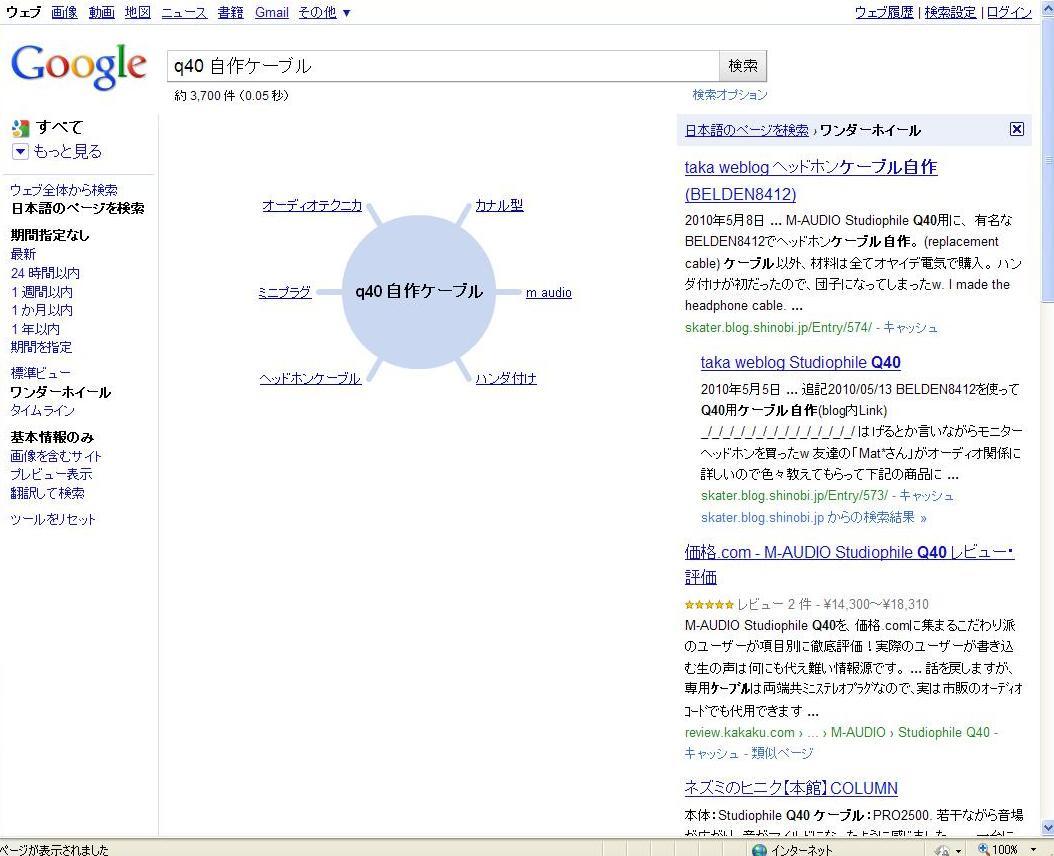Open the 動画 tab
Screen dimensions: 1054x856
(x=102, y=12)
